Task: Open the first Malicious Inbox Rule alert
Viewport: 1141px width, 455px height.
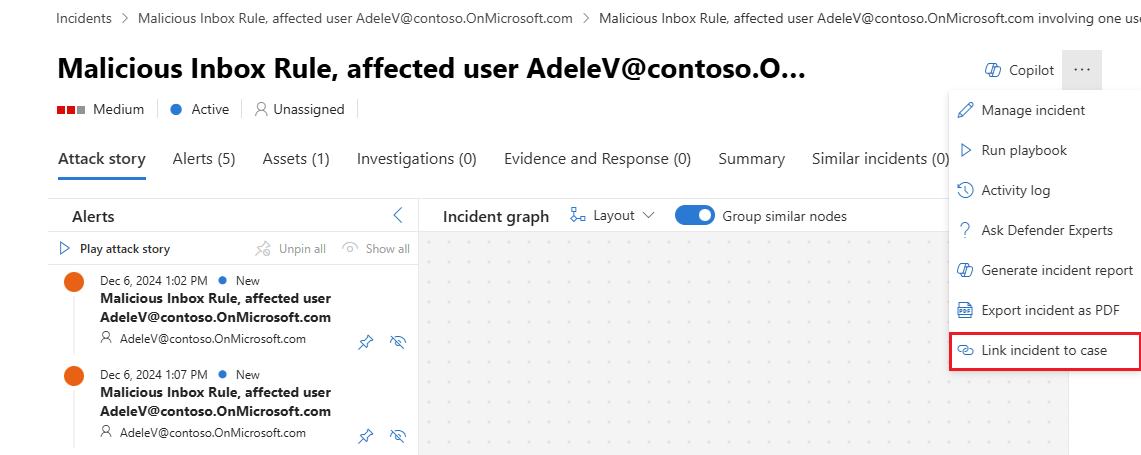Action: click(x=215, y=307)
